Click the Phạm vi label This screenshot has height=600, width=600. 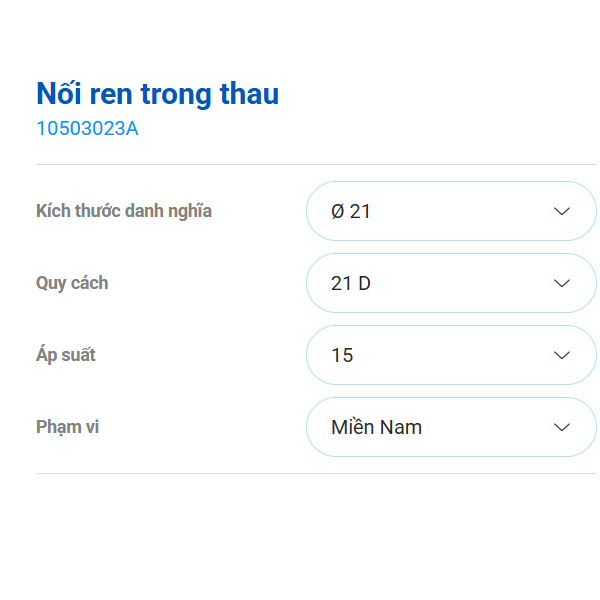[67, 427]
